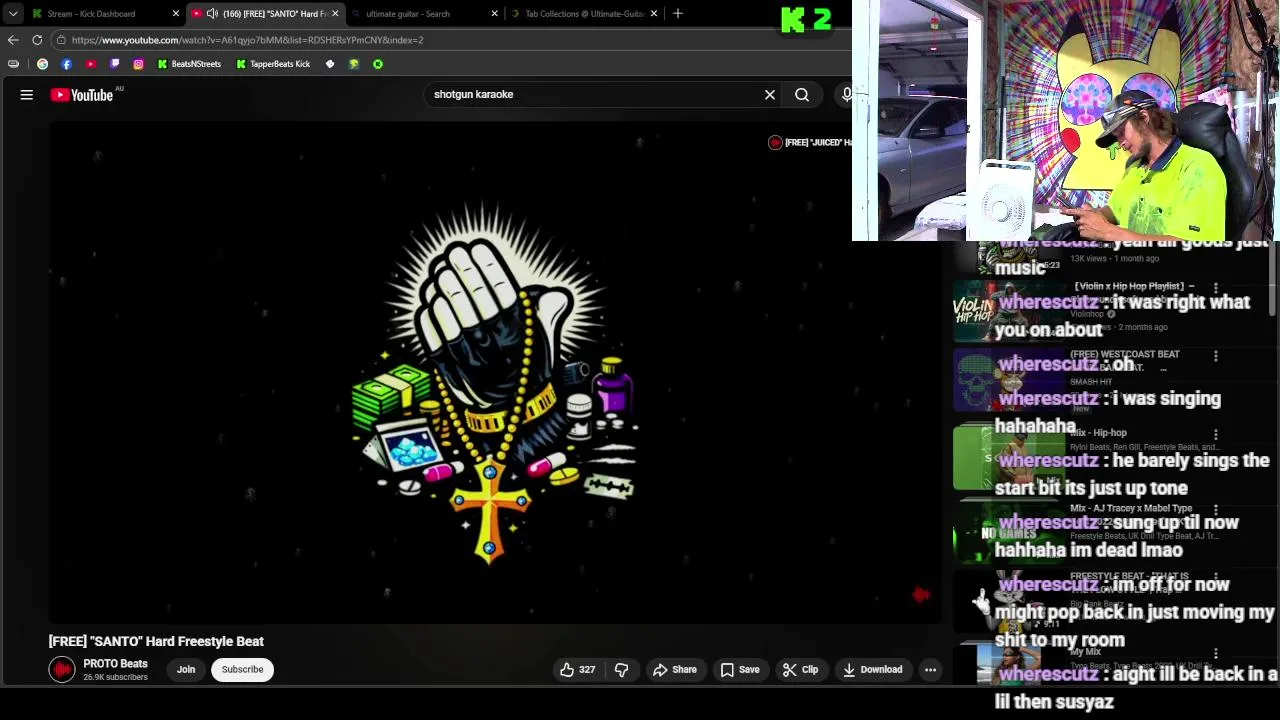Viewport: 1280px width, 720px height.
Task: Click the SANTO video player
Action: 495,372
